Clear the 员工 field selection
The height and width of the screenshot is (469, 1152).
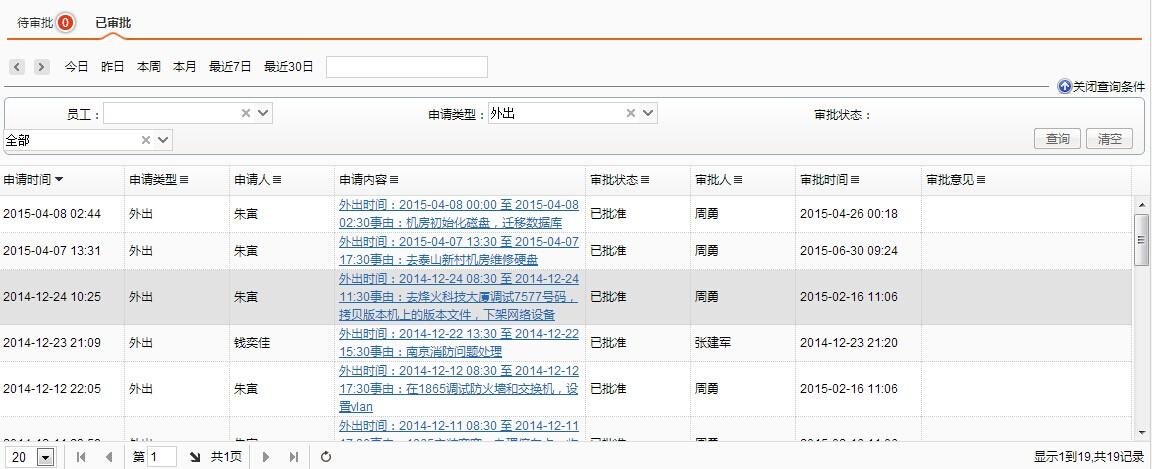tap(246, 114)
